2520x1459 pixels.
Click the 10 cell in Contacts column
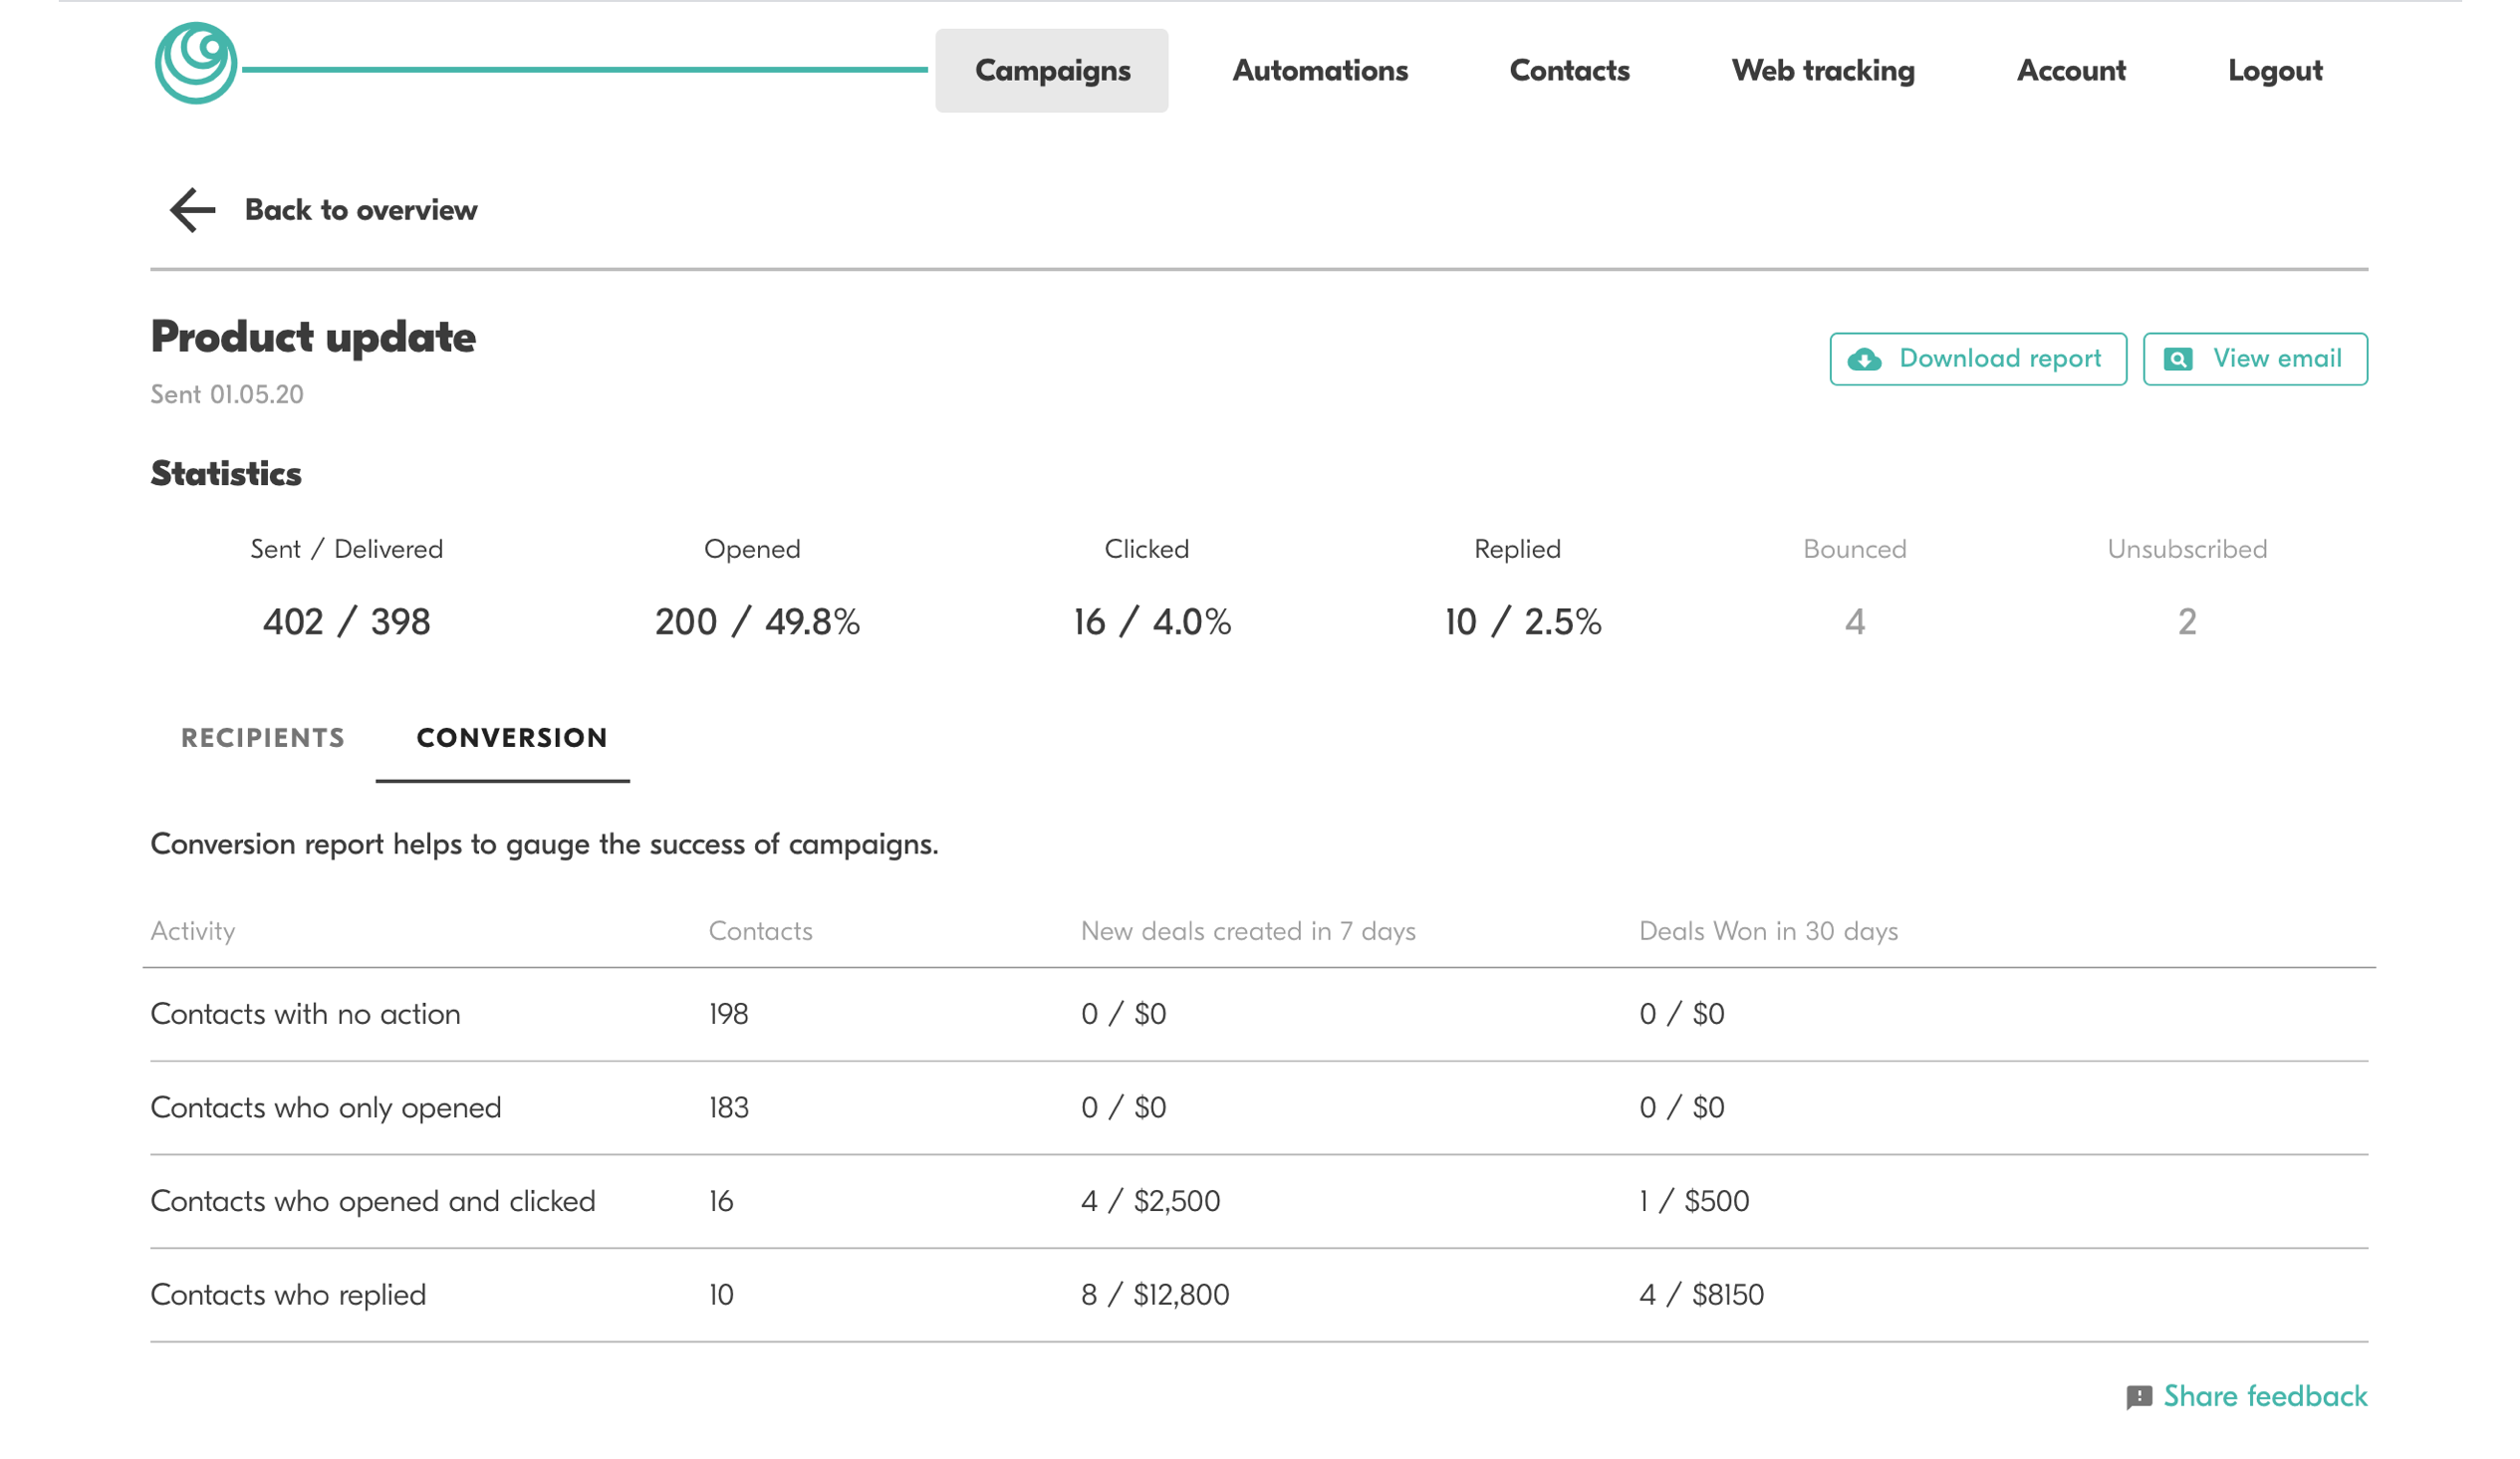(x=720, y=1295)
